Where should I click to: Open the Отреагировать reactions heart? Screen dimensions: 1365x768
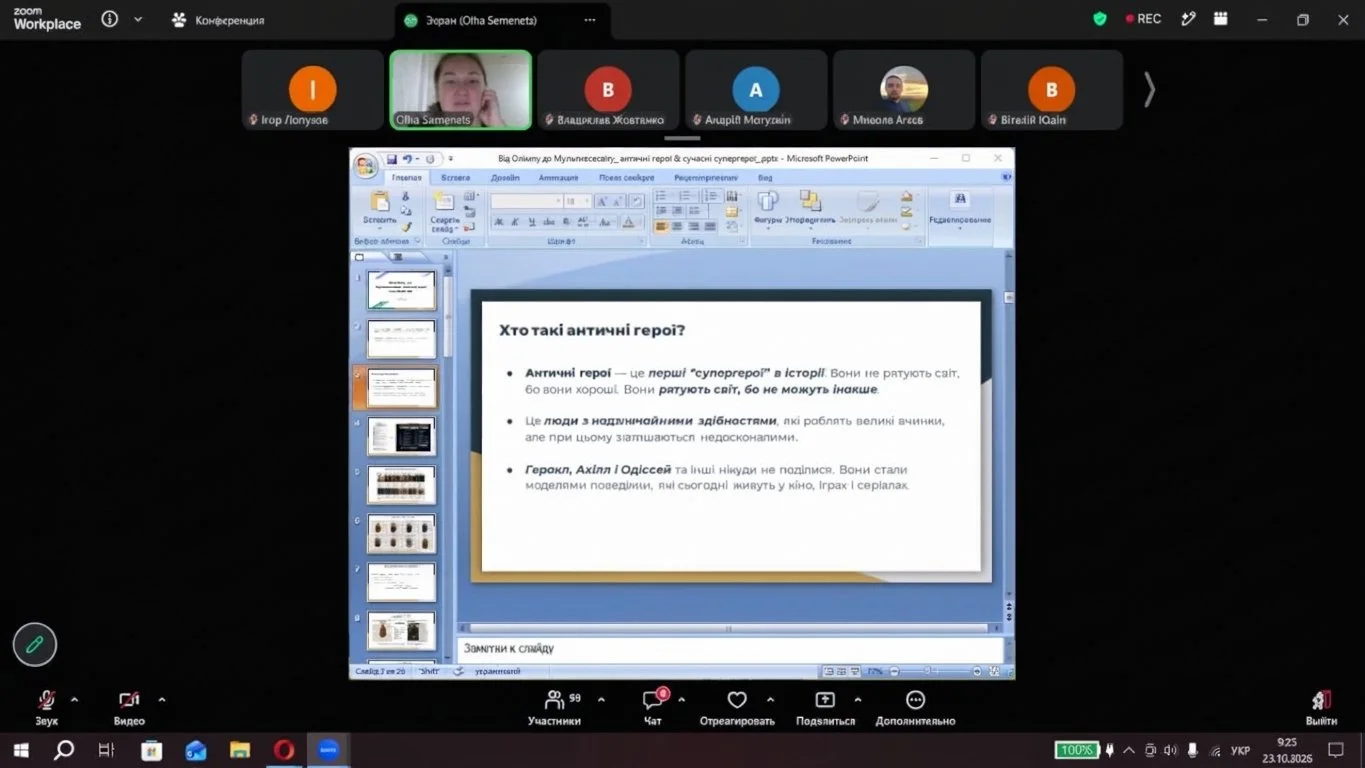coord(737,700)
